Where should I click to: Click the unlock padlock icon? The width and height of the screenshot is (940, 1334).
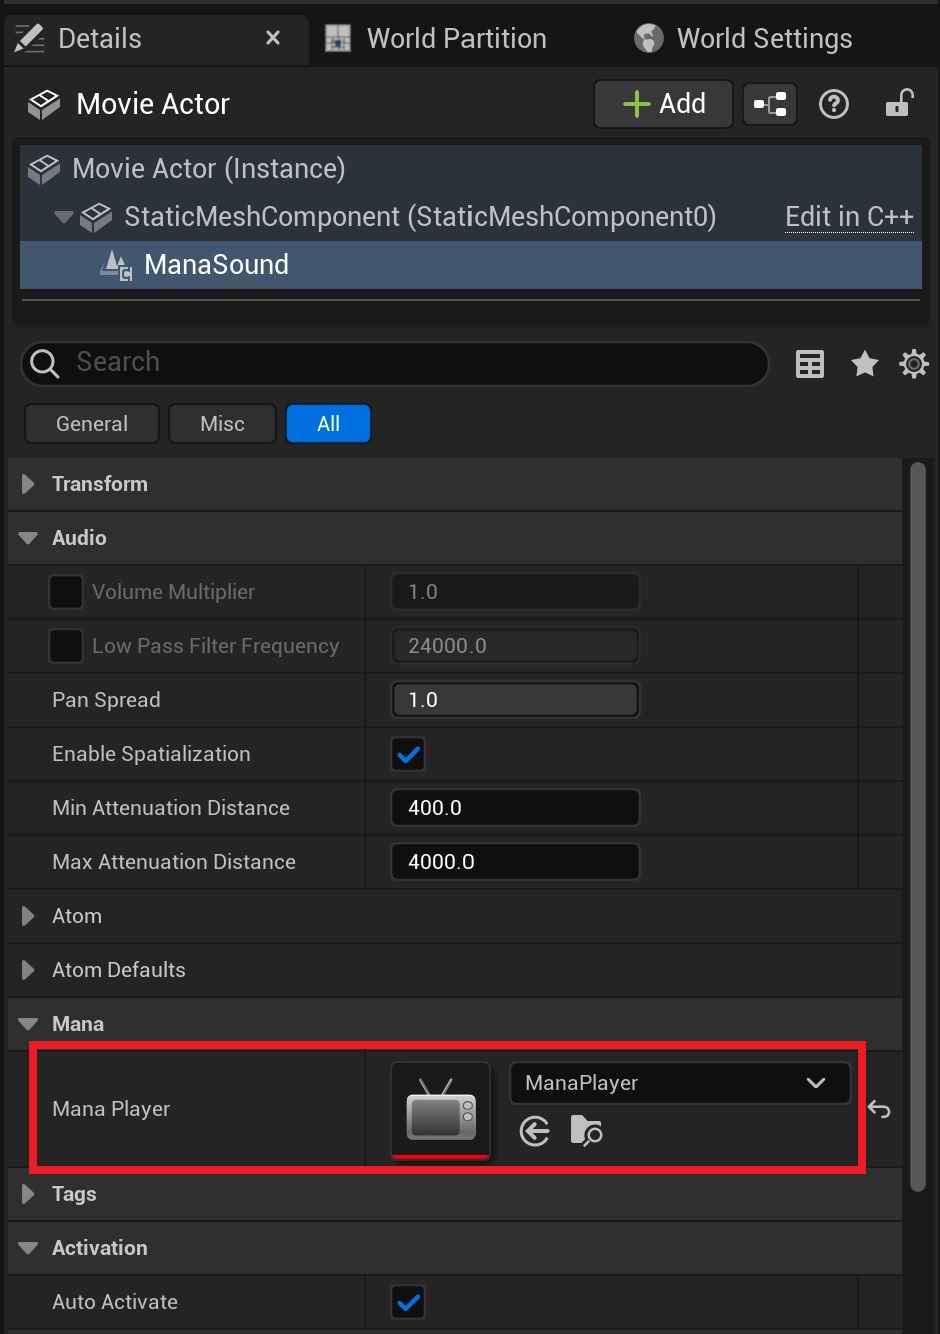point(899,103)
